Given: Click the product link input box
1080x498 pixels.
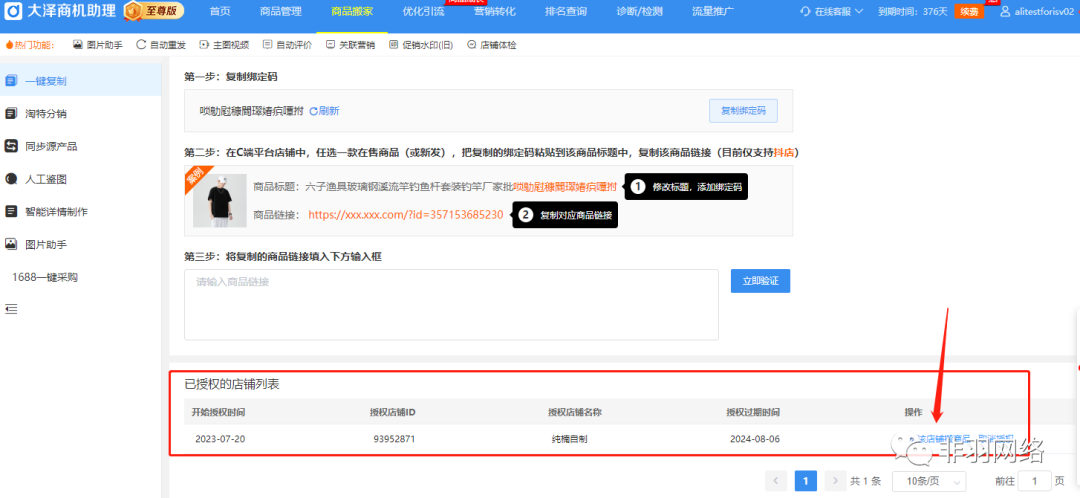Looking at the screenshot, I should (x=451, y=304).
